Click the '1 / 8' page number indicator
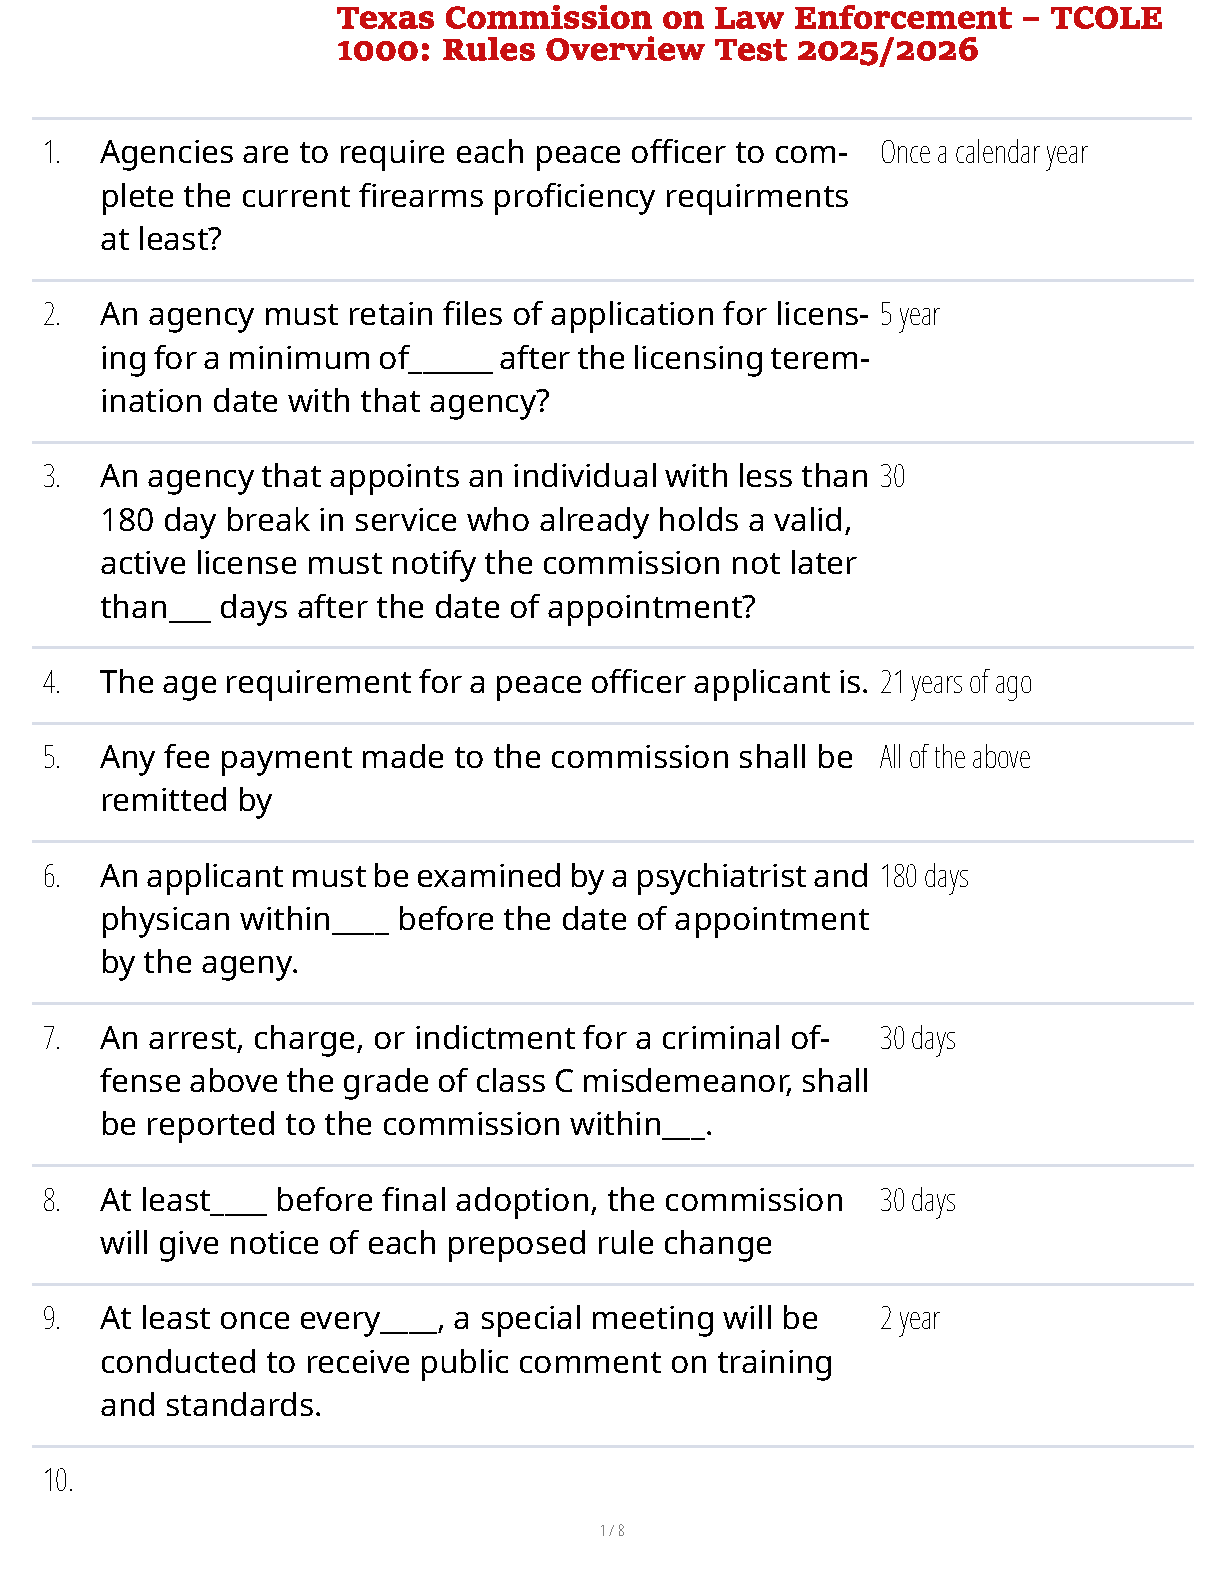 612,1530
